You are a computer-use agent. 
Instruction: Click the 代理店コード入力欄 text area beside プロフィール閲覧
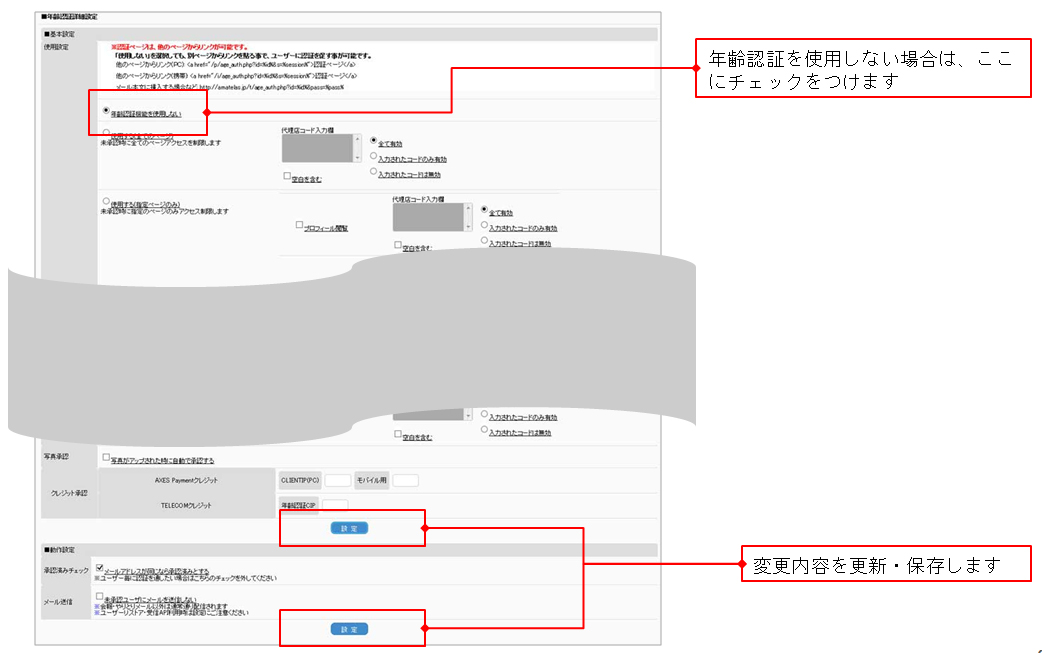428,217
